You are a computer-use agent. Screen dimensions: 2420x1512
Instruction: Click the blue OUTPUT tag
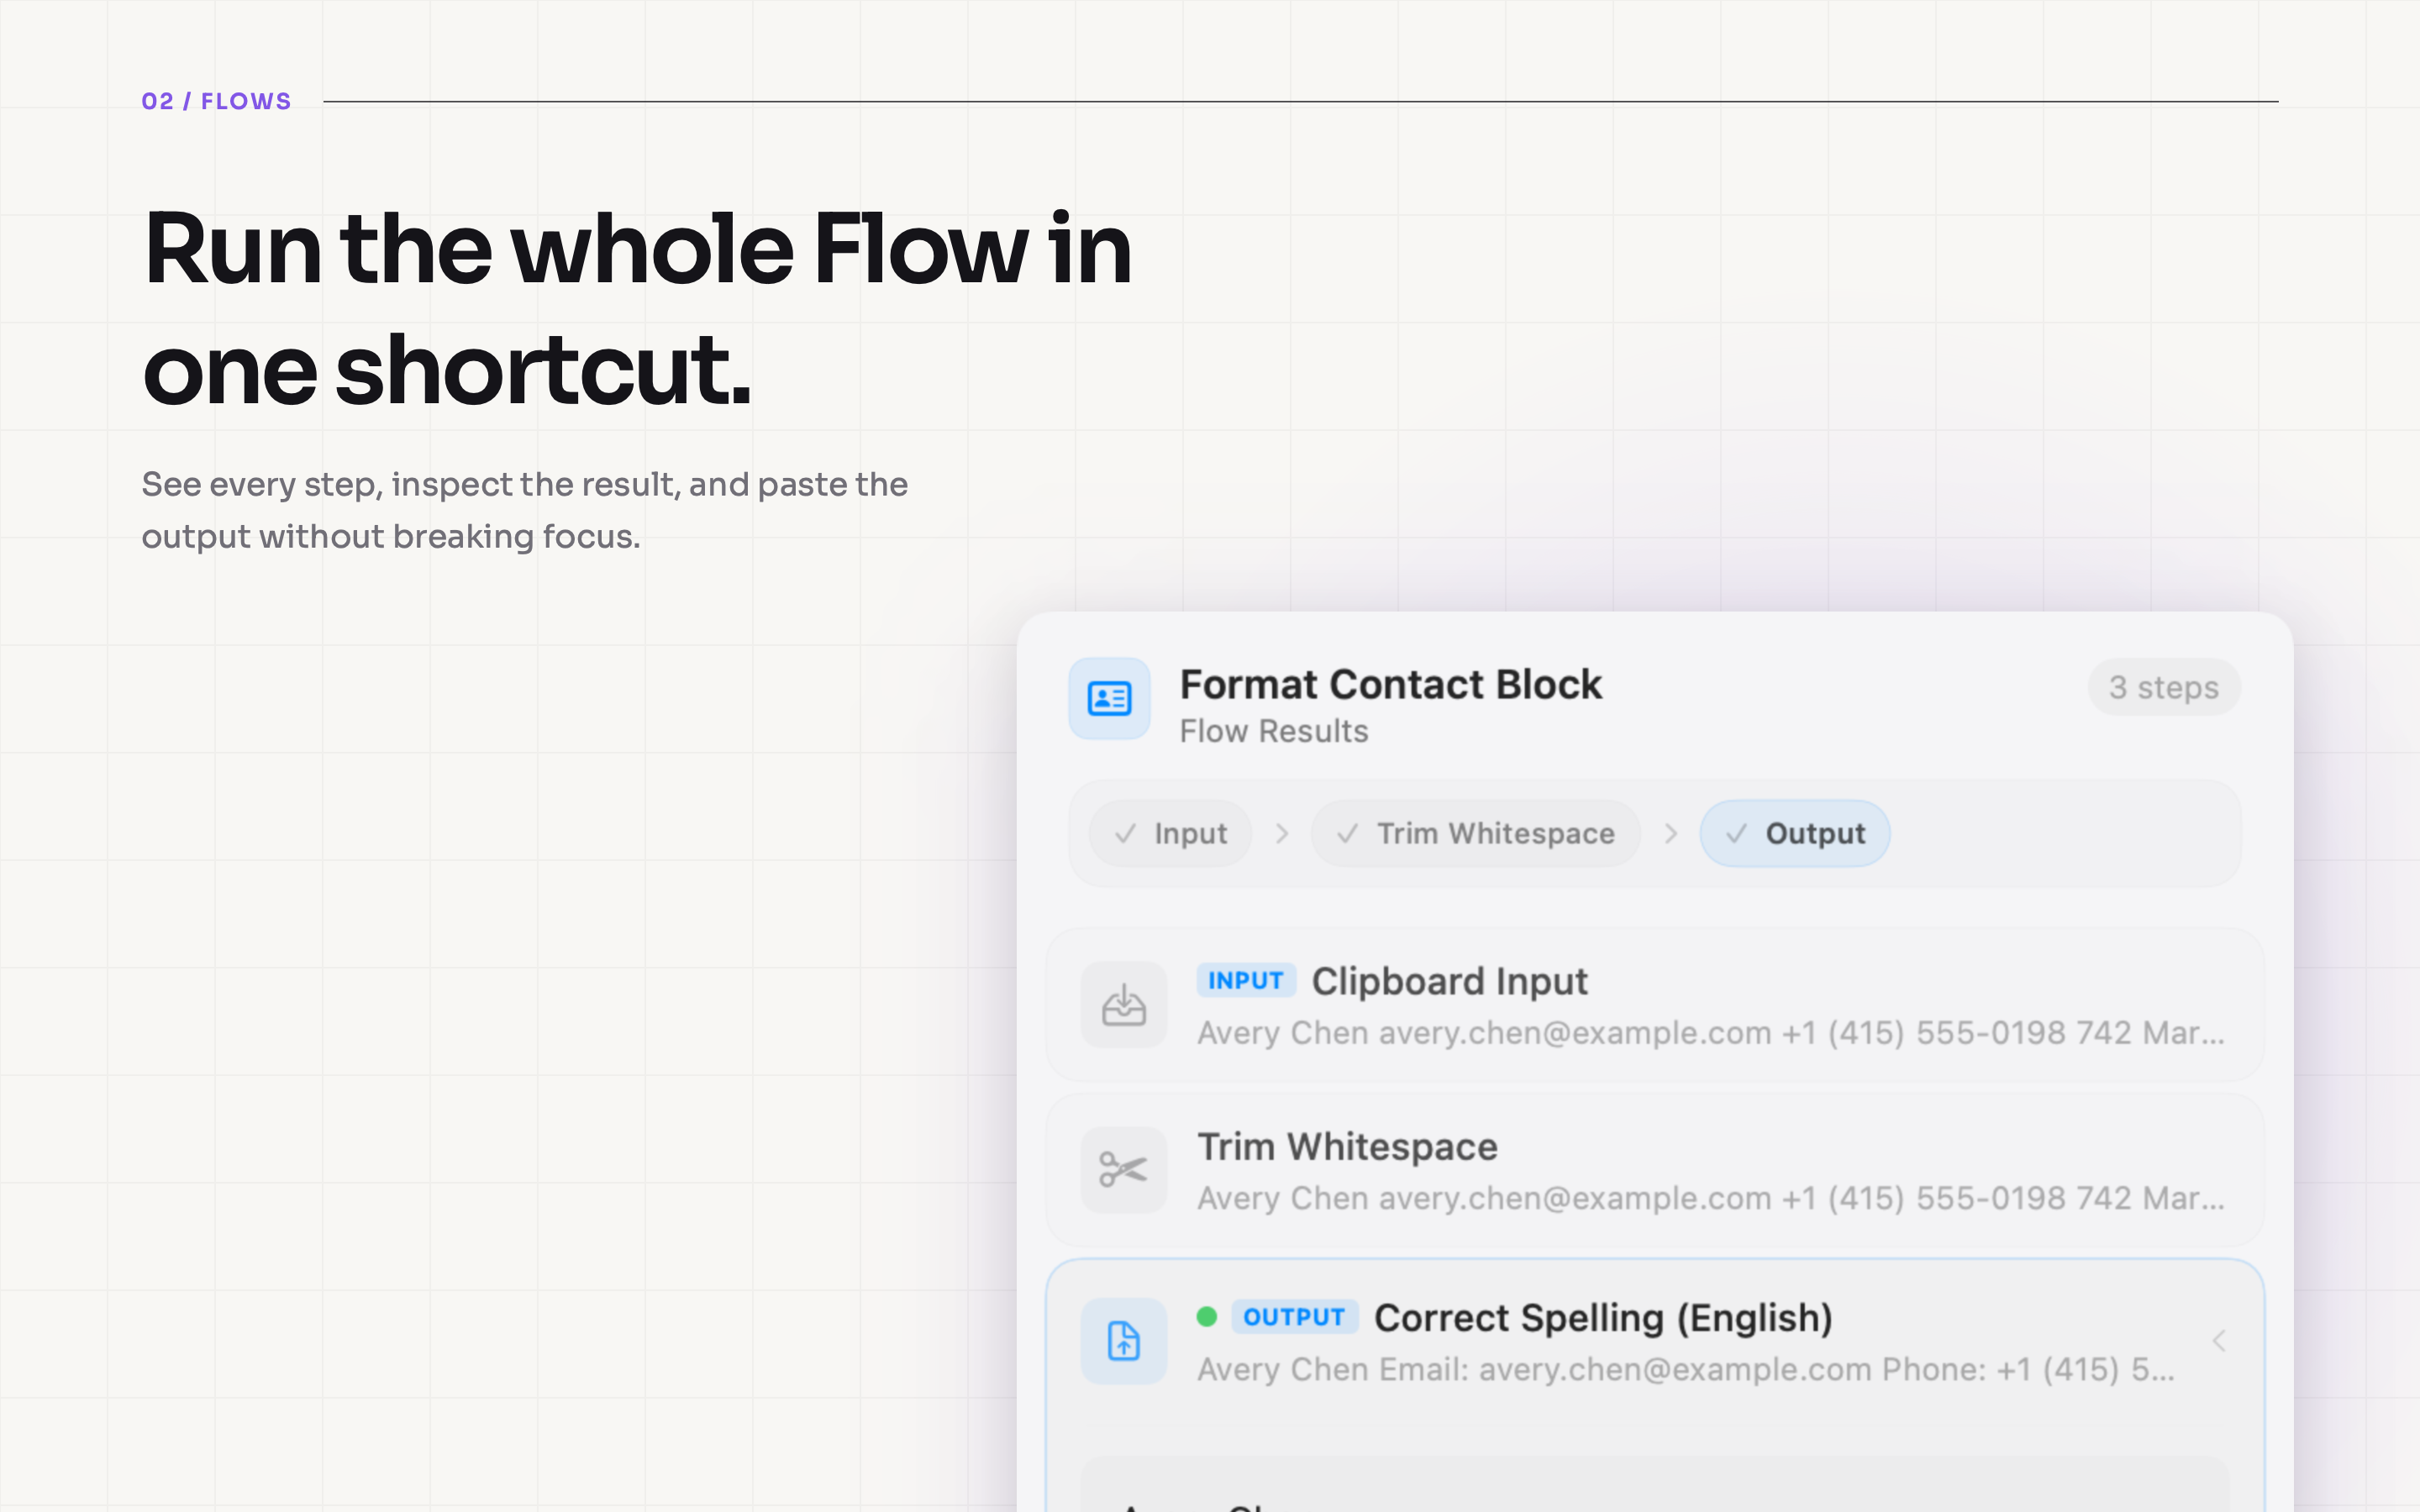(1294, 1316)
